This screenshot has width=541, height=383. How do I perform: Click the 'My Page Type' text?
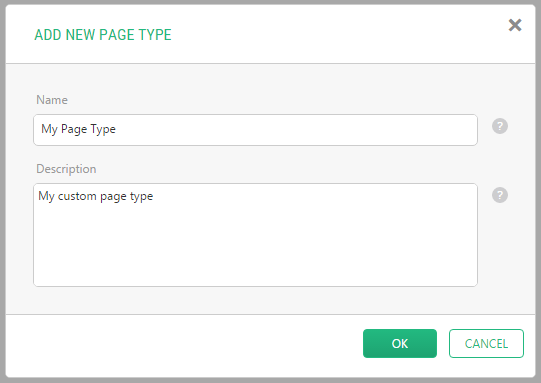pos(78,129)
